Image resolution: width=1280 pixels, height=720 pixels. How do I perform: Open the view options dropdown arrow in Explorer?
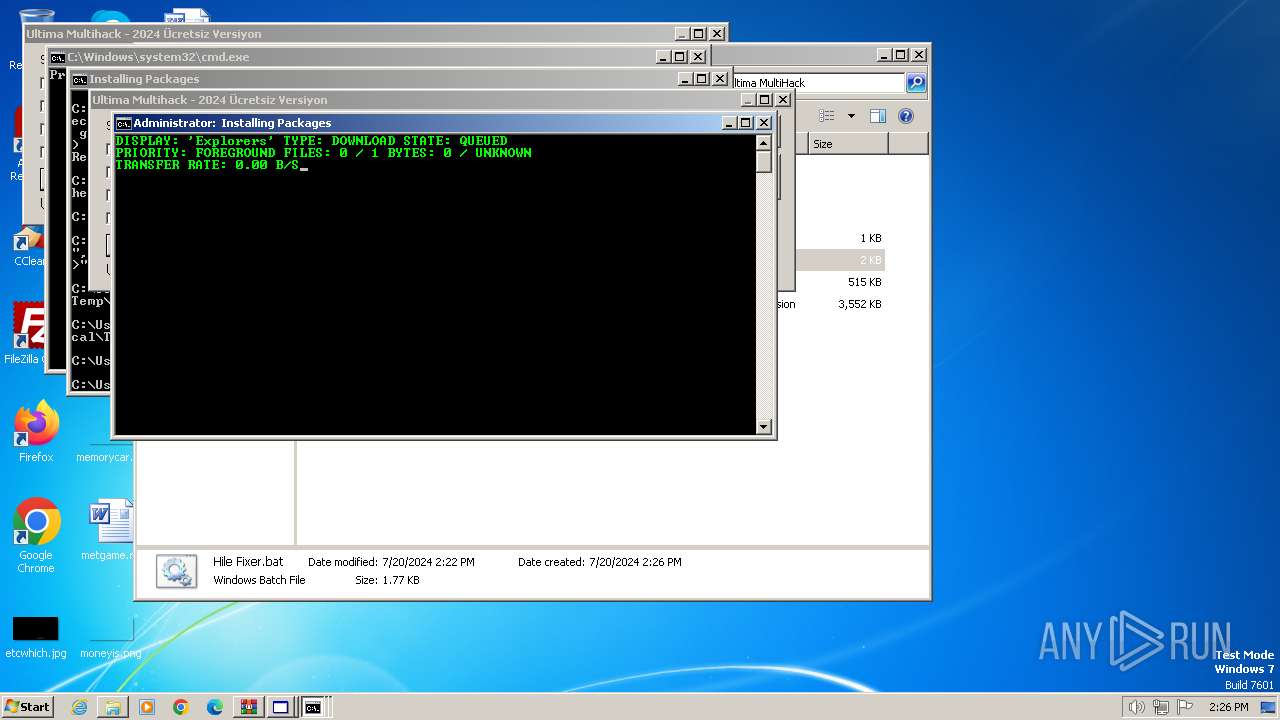pos(851,116)
